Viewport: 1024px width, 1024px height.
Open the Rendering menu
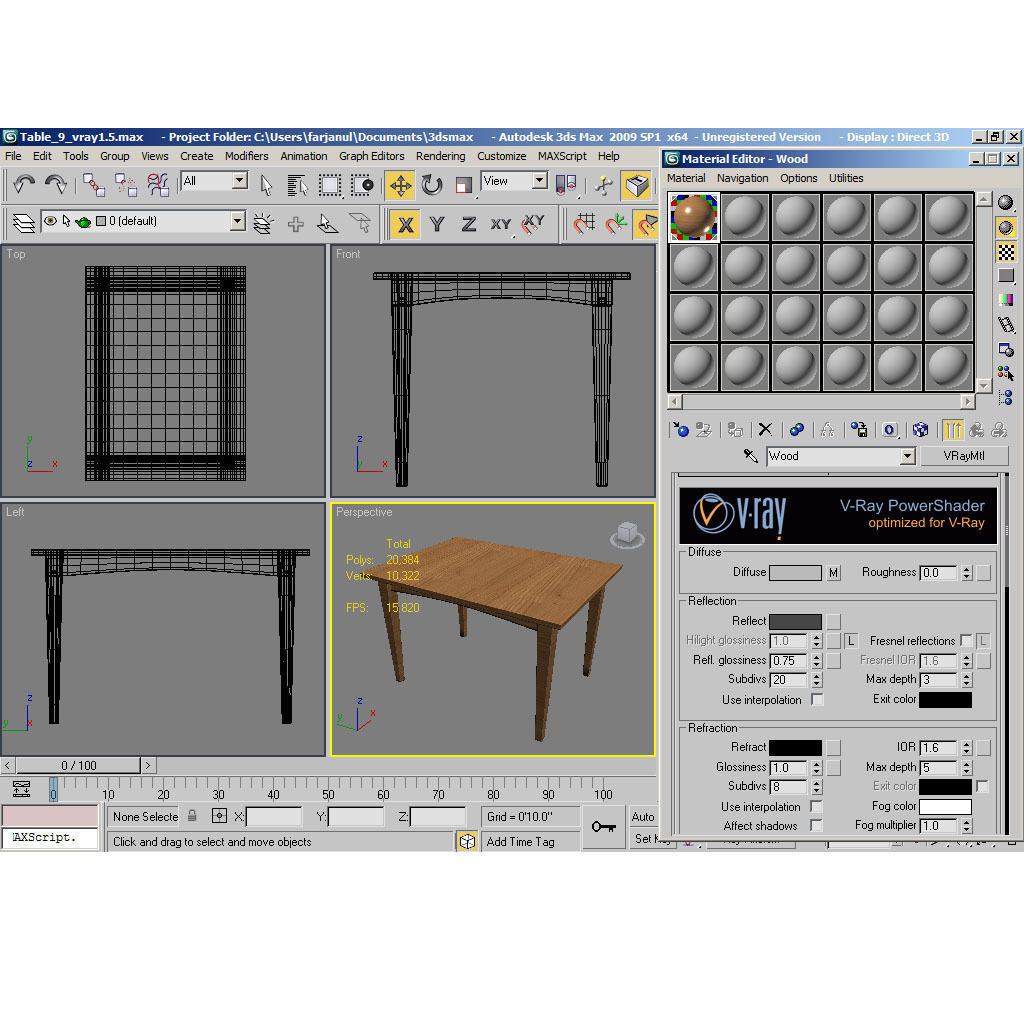point(440,156)
